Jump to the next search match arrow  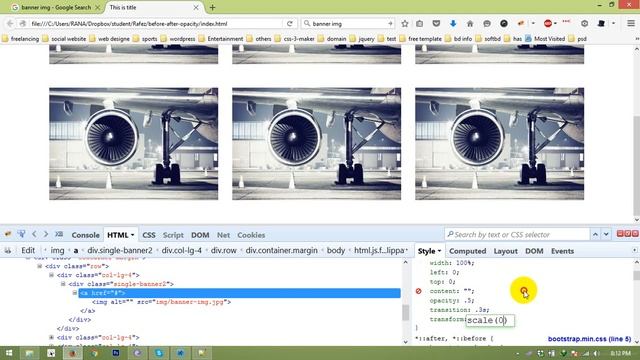tap(606, 234)
